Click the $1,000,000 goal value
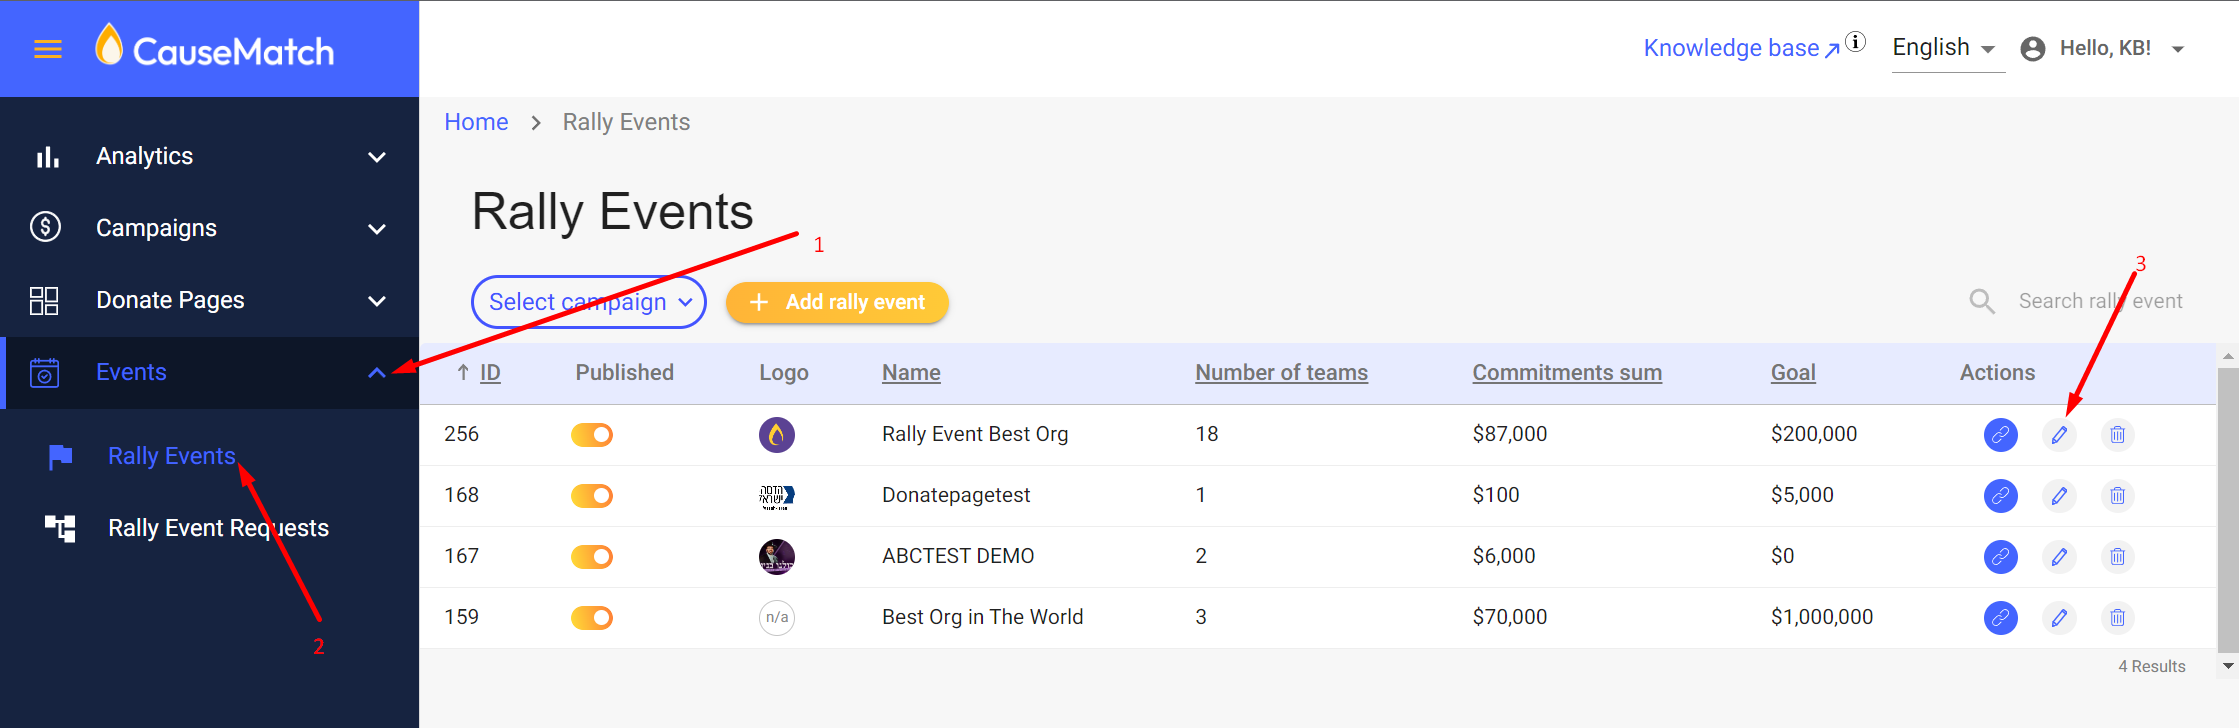The width and height of the screenshot is (2239, 728). point(1822,617)
